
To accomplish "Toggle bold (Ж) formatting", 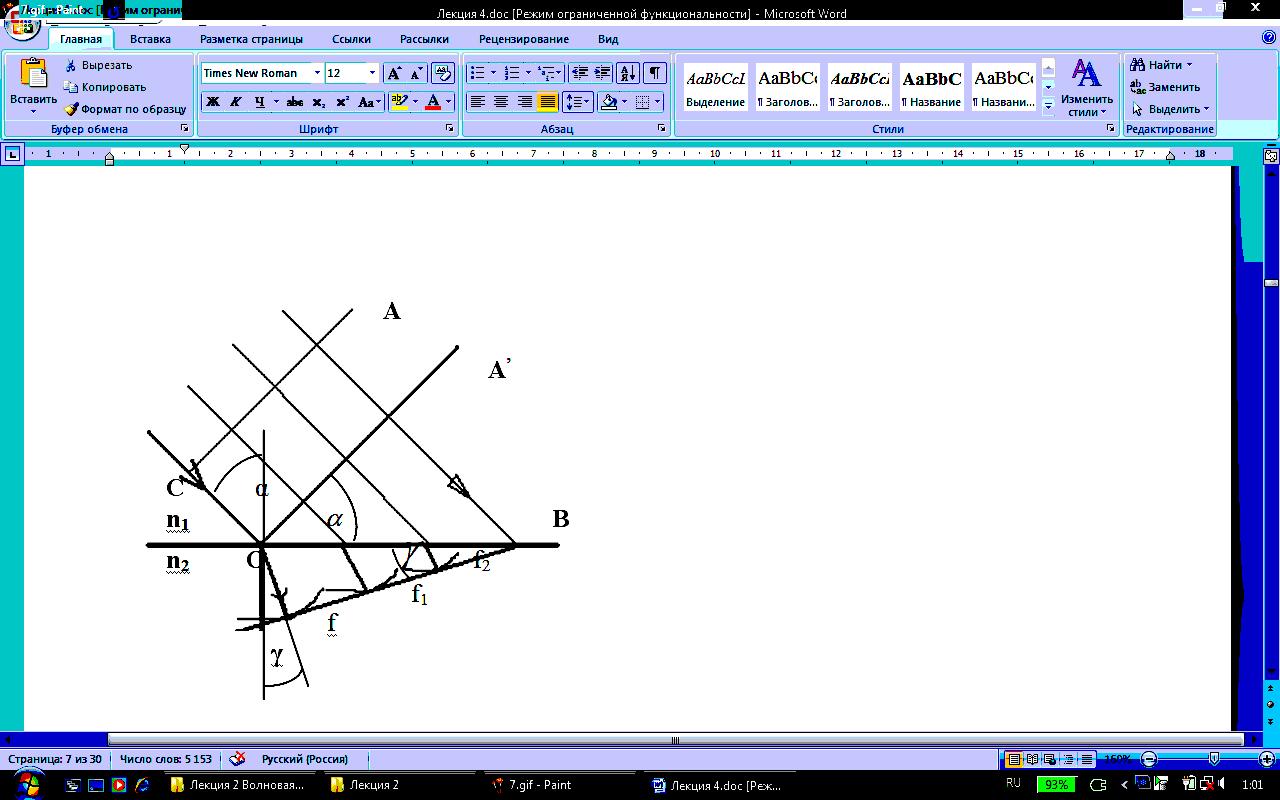I will point(212,102).
